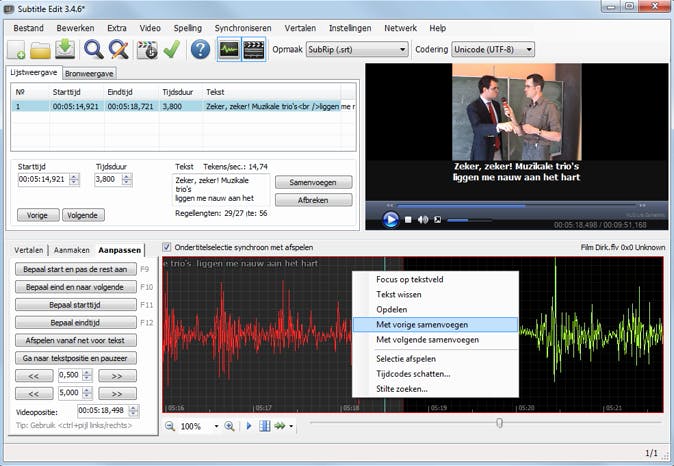Screen dimensions: 674x466
Task: Open a subtitle file with folder icon
Action: (x=41, y=49)
